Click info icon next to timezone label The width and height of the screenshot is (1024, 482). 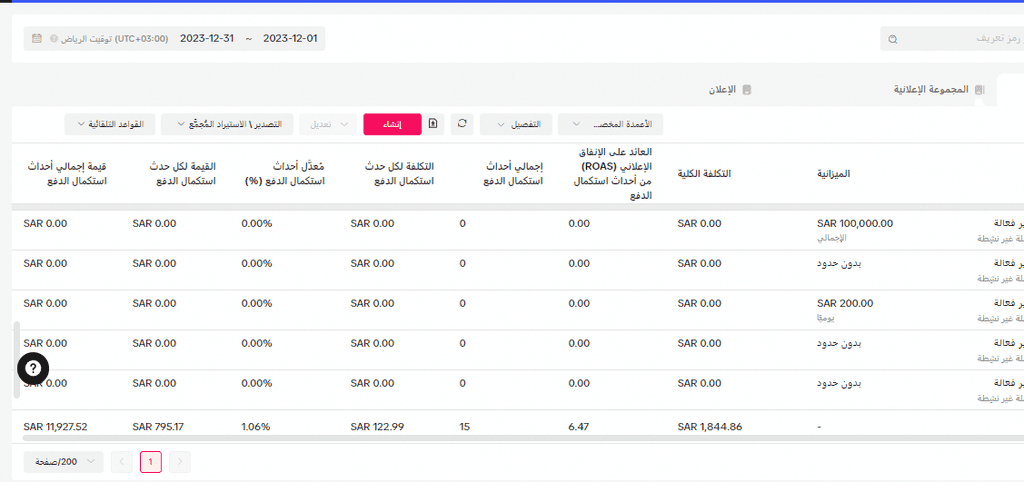(x=54, y=39)
